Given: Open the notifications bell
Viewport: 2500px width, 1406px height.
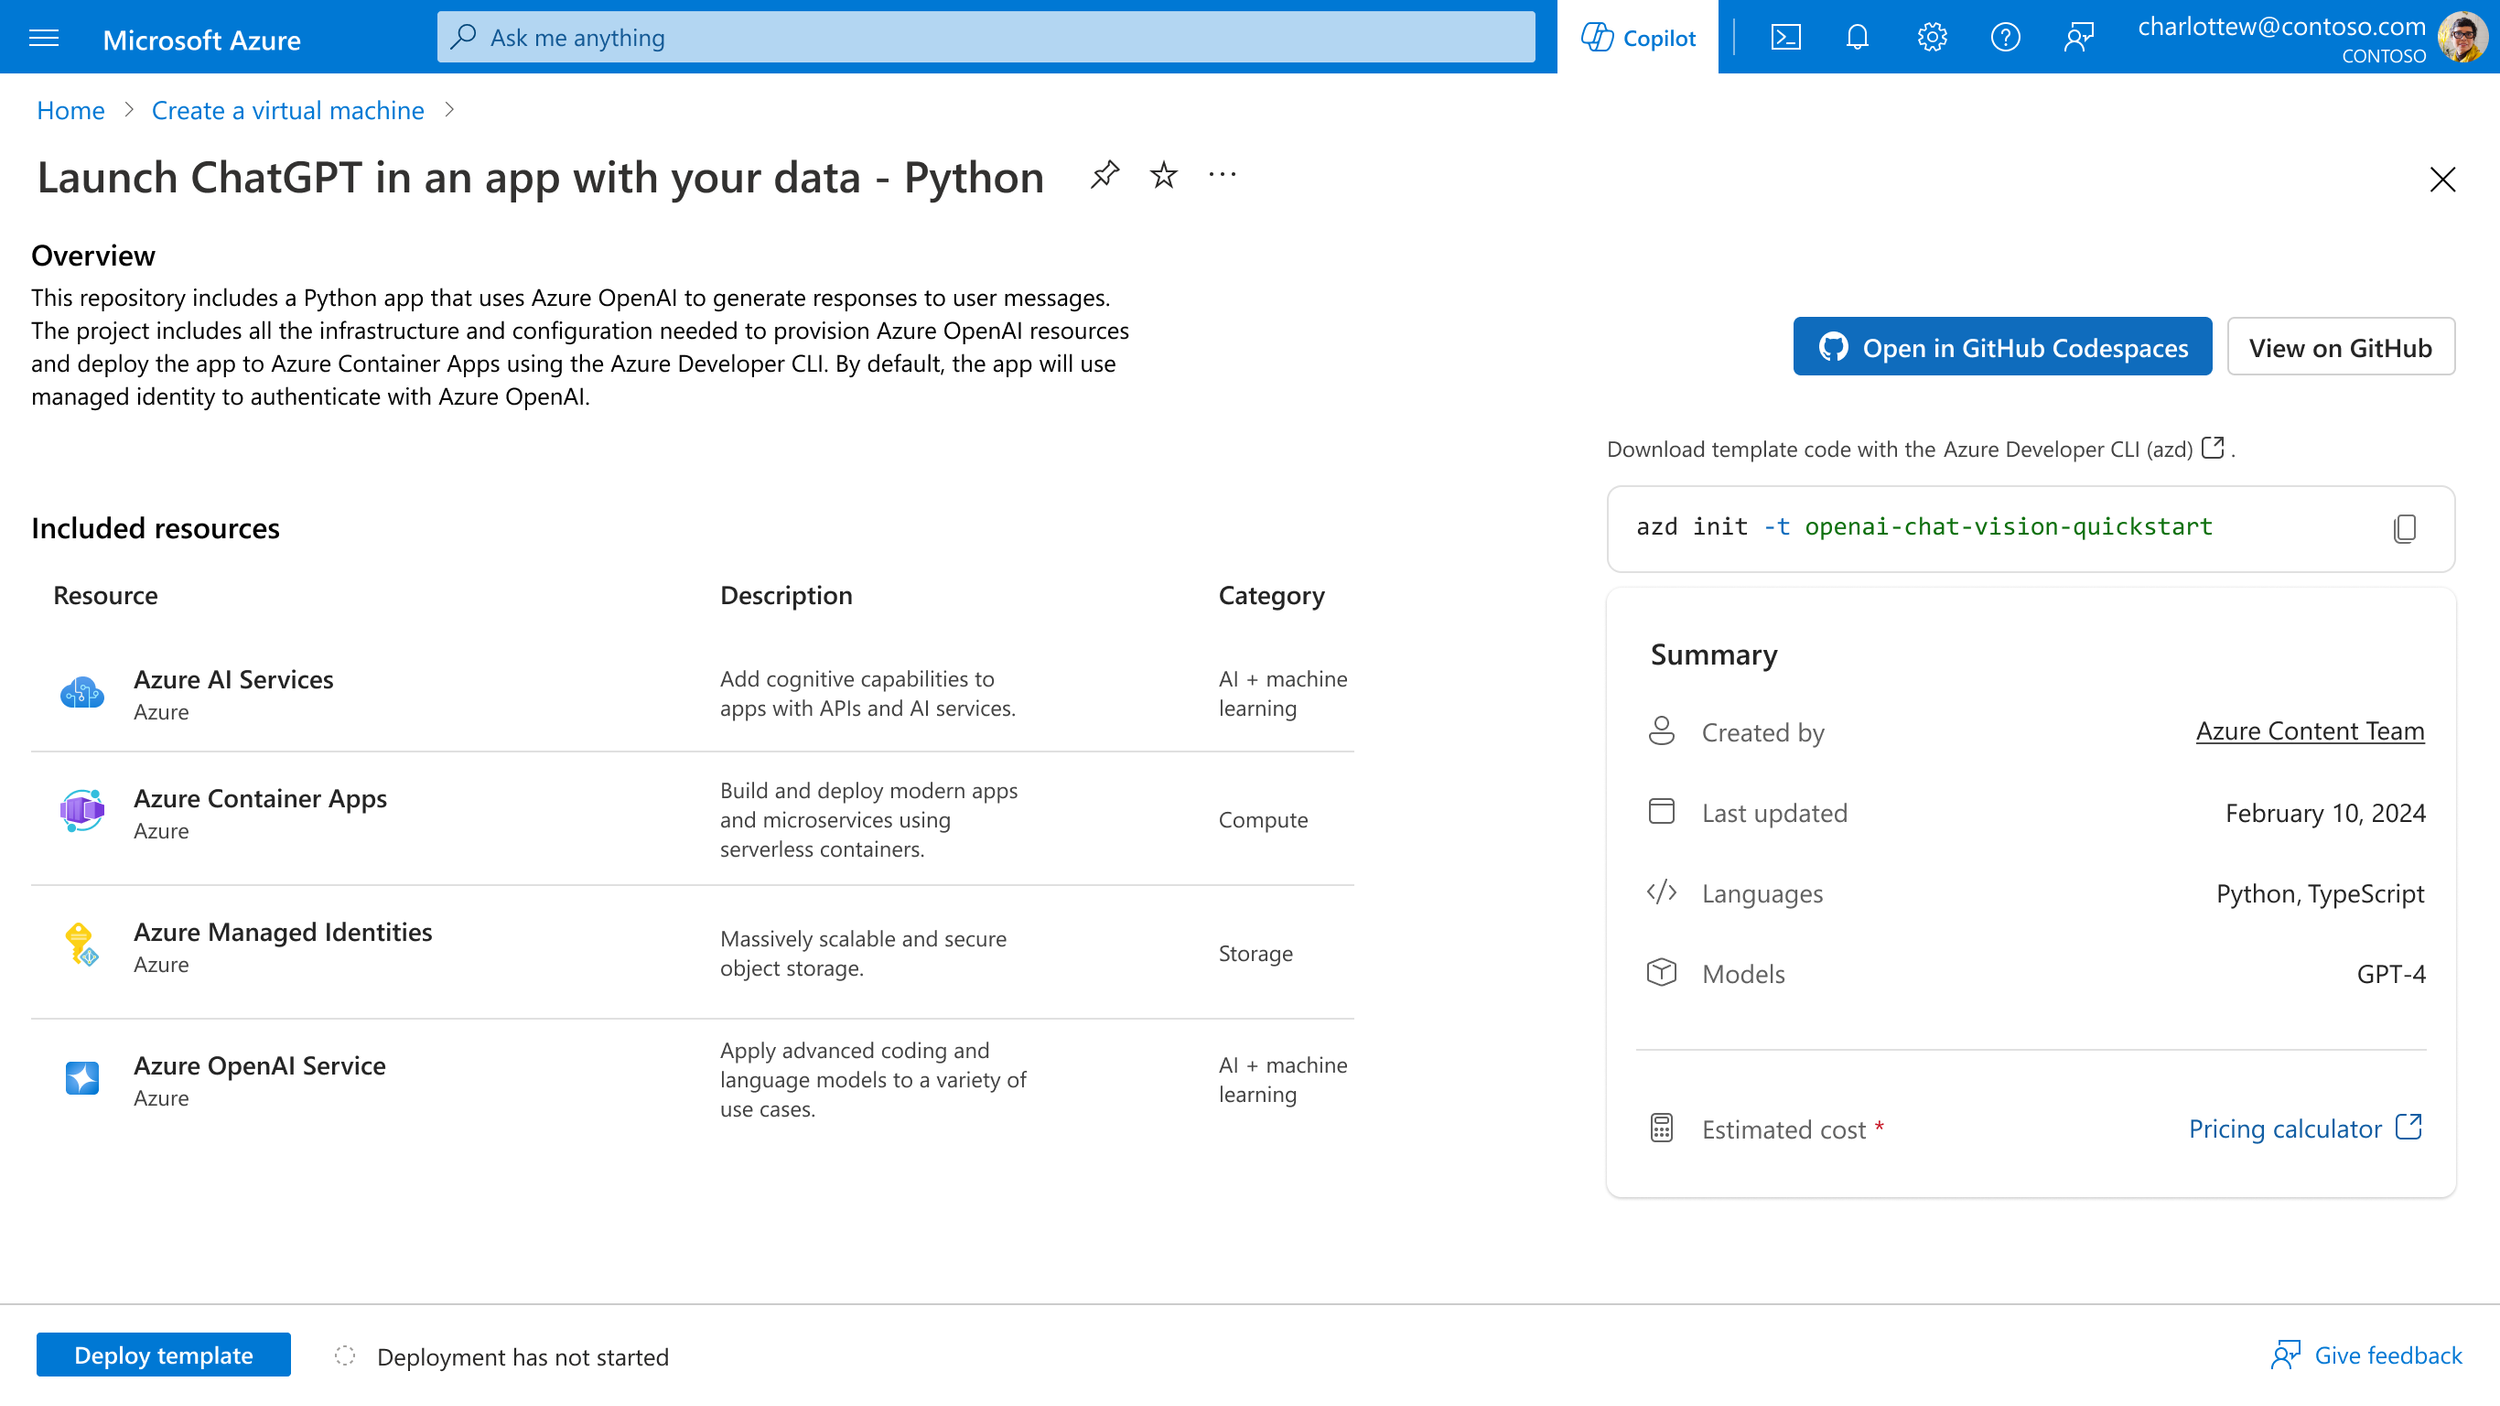Looking at the screenshot, I should pyautogui.click(x=1858, y=37).
